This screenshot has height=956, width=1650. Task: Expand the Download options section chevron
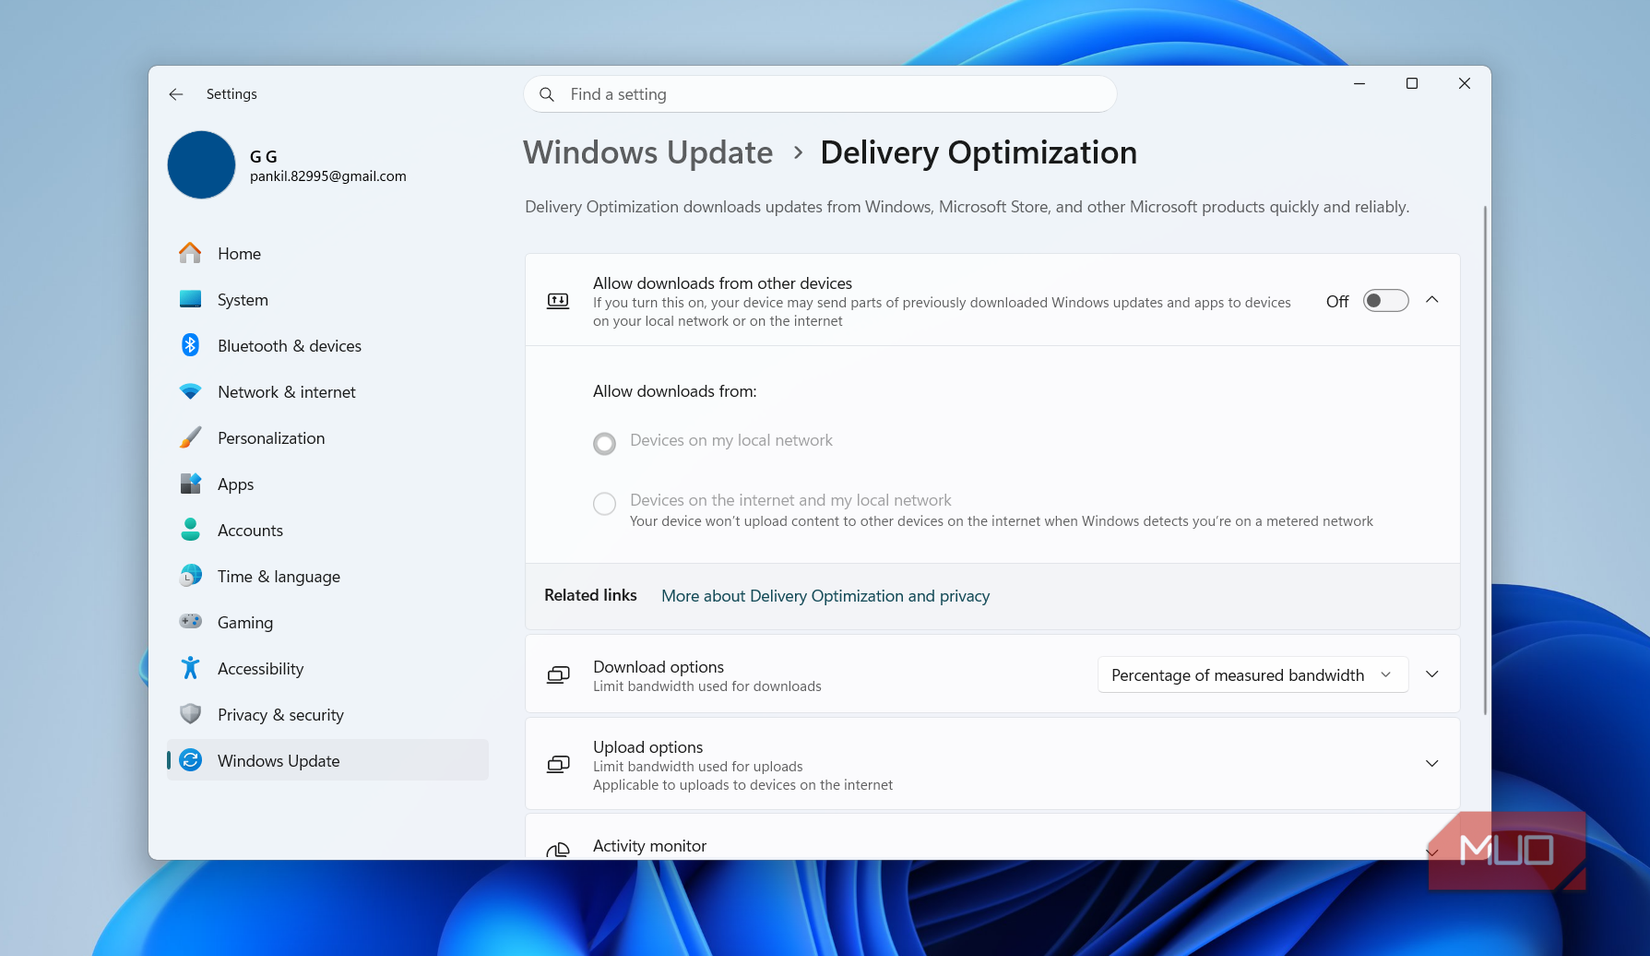pyautogui.click(x=1432, y=674)
